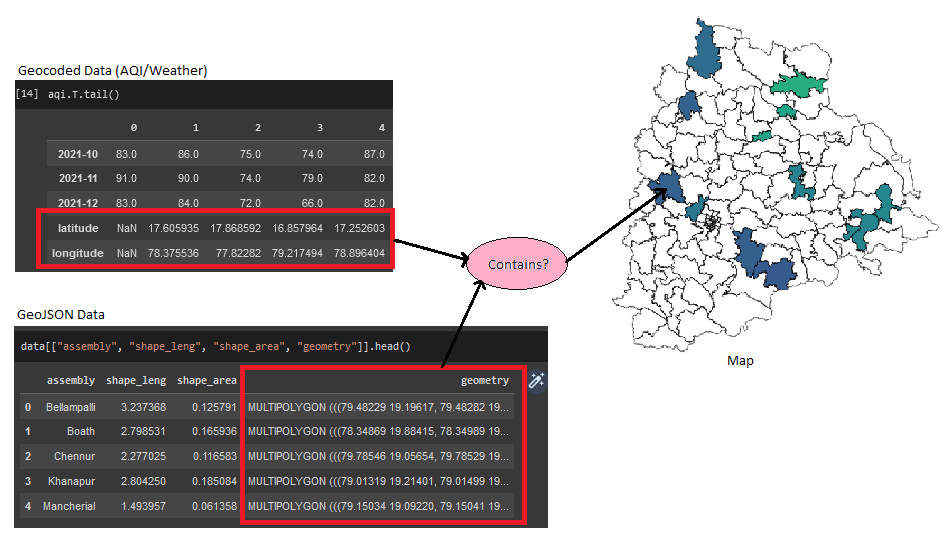Click the 91.0 value in 2021-11 row
This screenshot has height=542, width=948.
[x=126, y=178]
